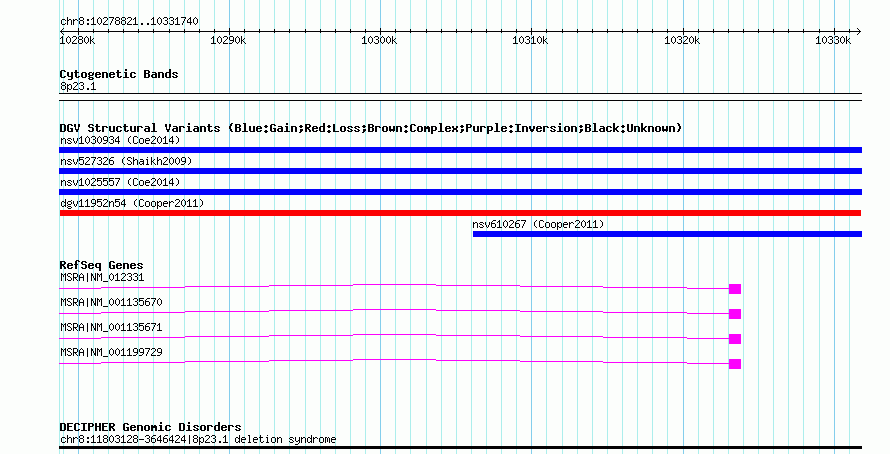Click the nsv1025557 (Coe2014) blue bar

460,192
